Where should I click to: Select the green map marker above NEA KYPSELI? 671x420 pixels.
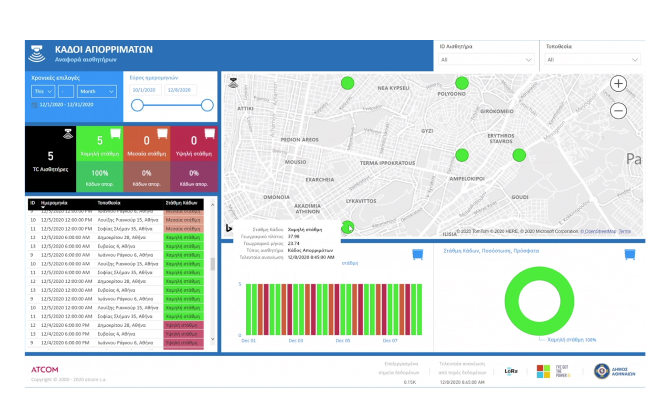coord(347,83)
